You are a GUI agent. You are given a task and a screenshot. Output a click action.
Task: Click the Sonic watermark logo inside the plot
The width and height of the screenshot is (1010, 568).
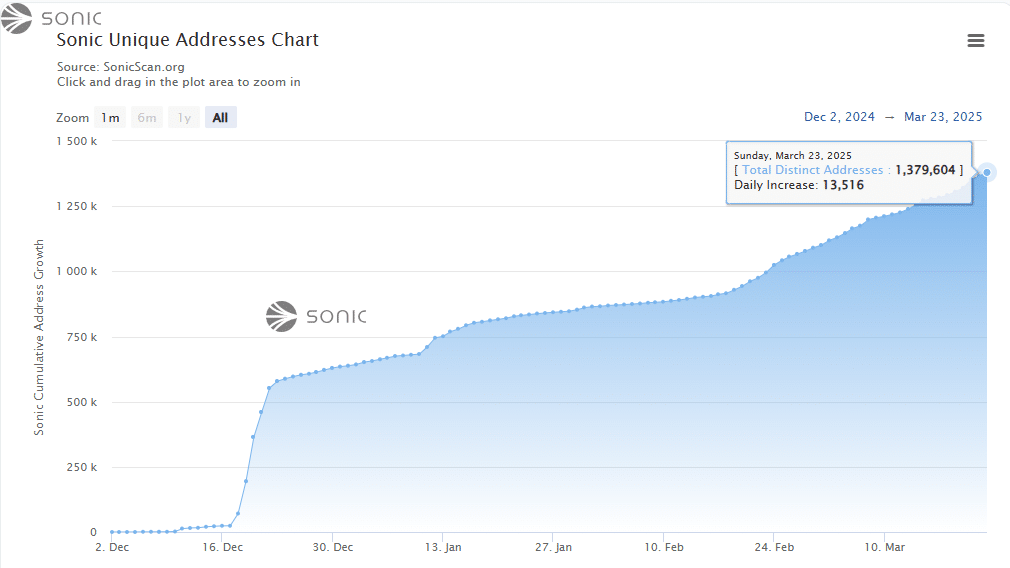pos(316,316)
